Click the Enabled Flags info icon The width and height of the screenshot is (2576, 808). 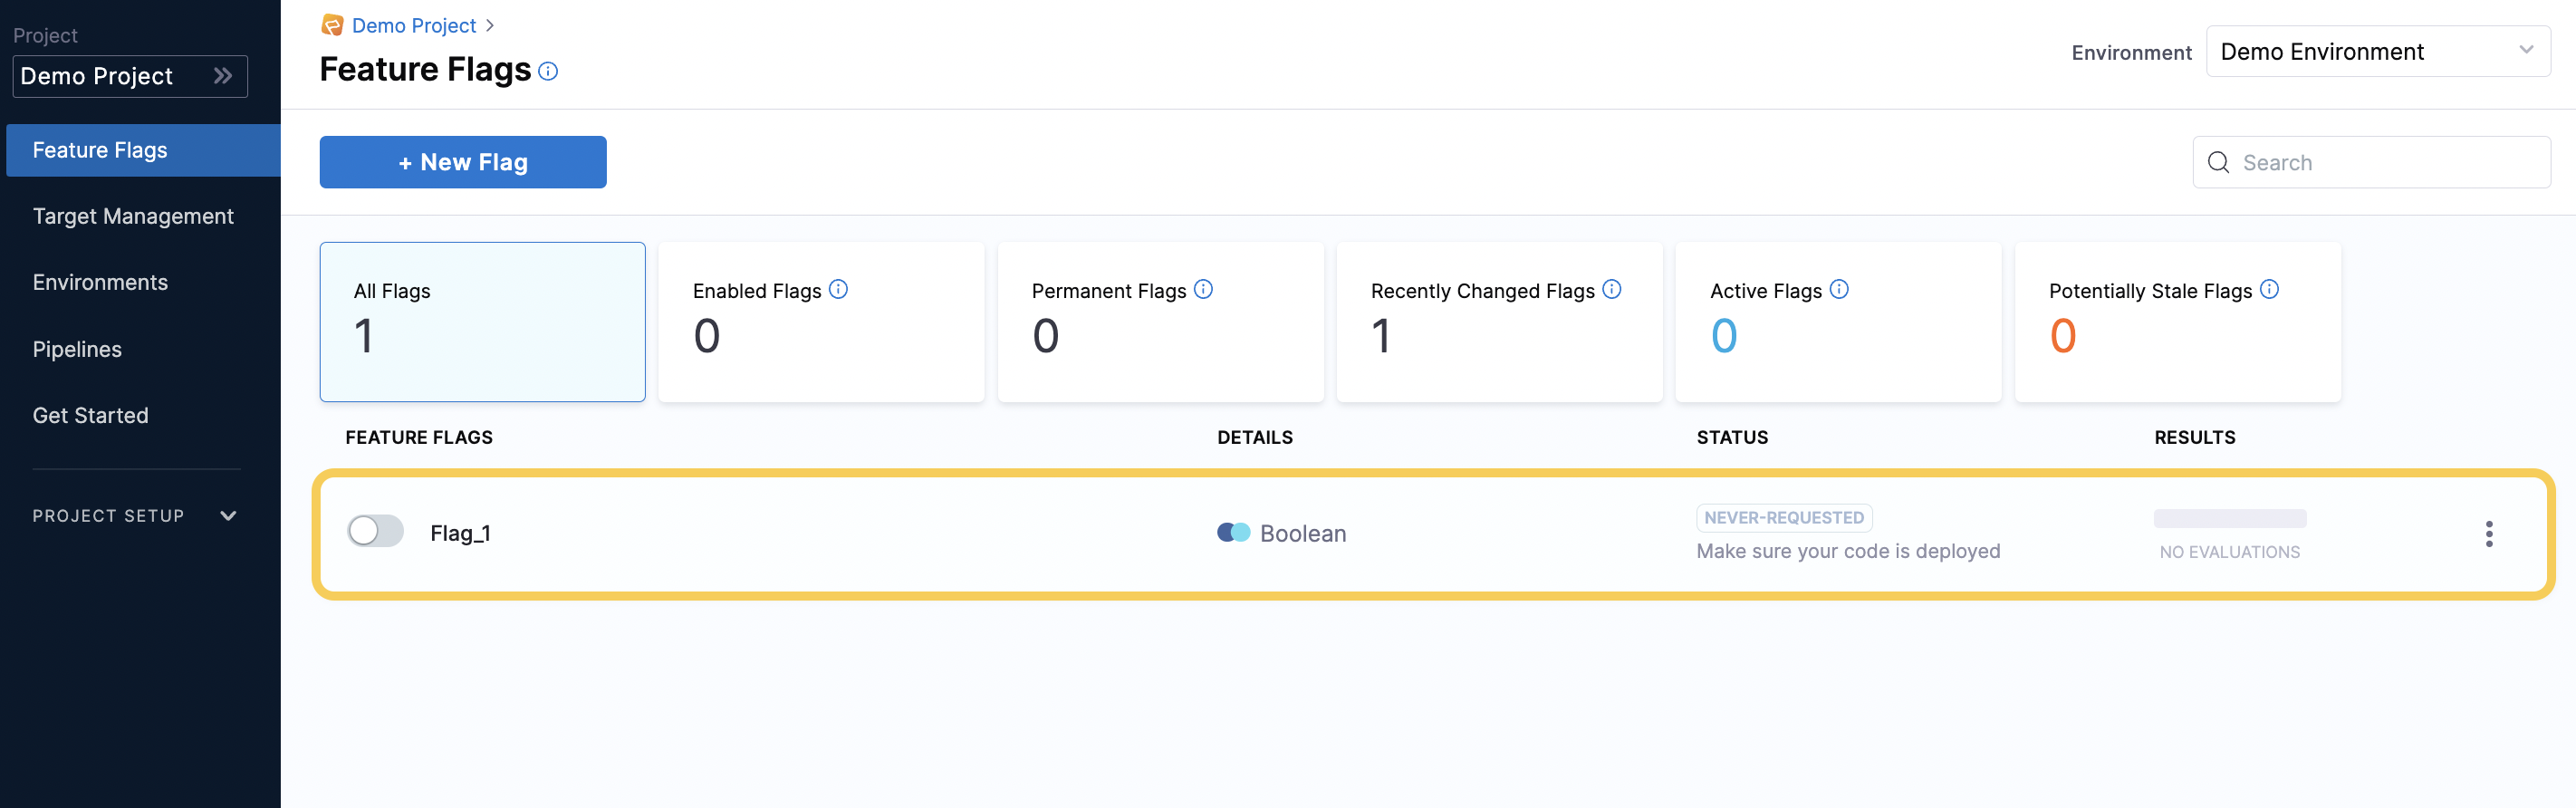(838, 289)
